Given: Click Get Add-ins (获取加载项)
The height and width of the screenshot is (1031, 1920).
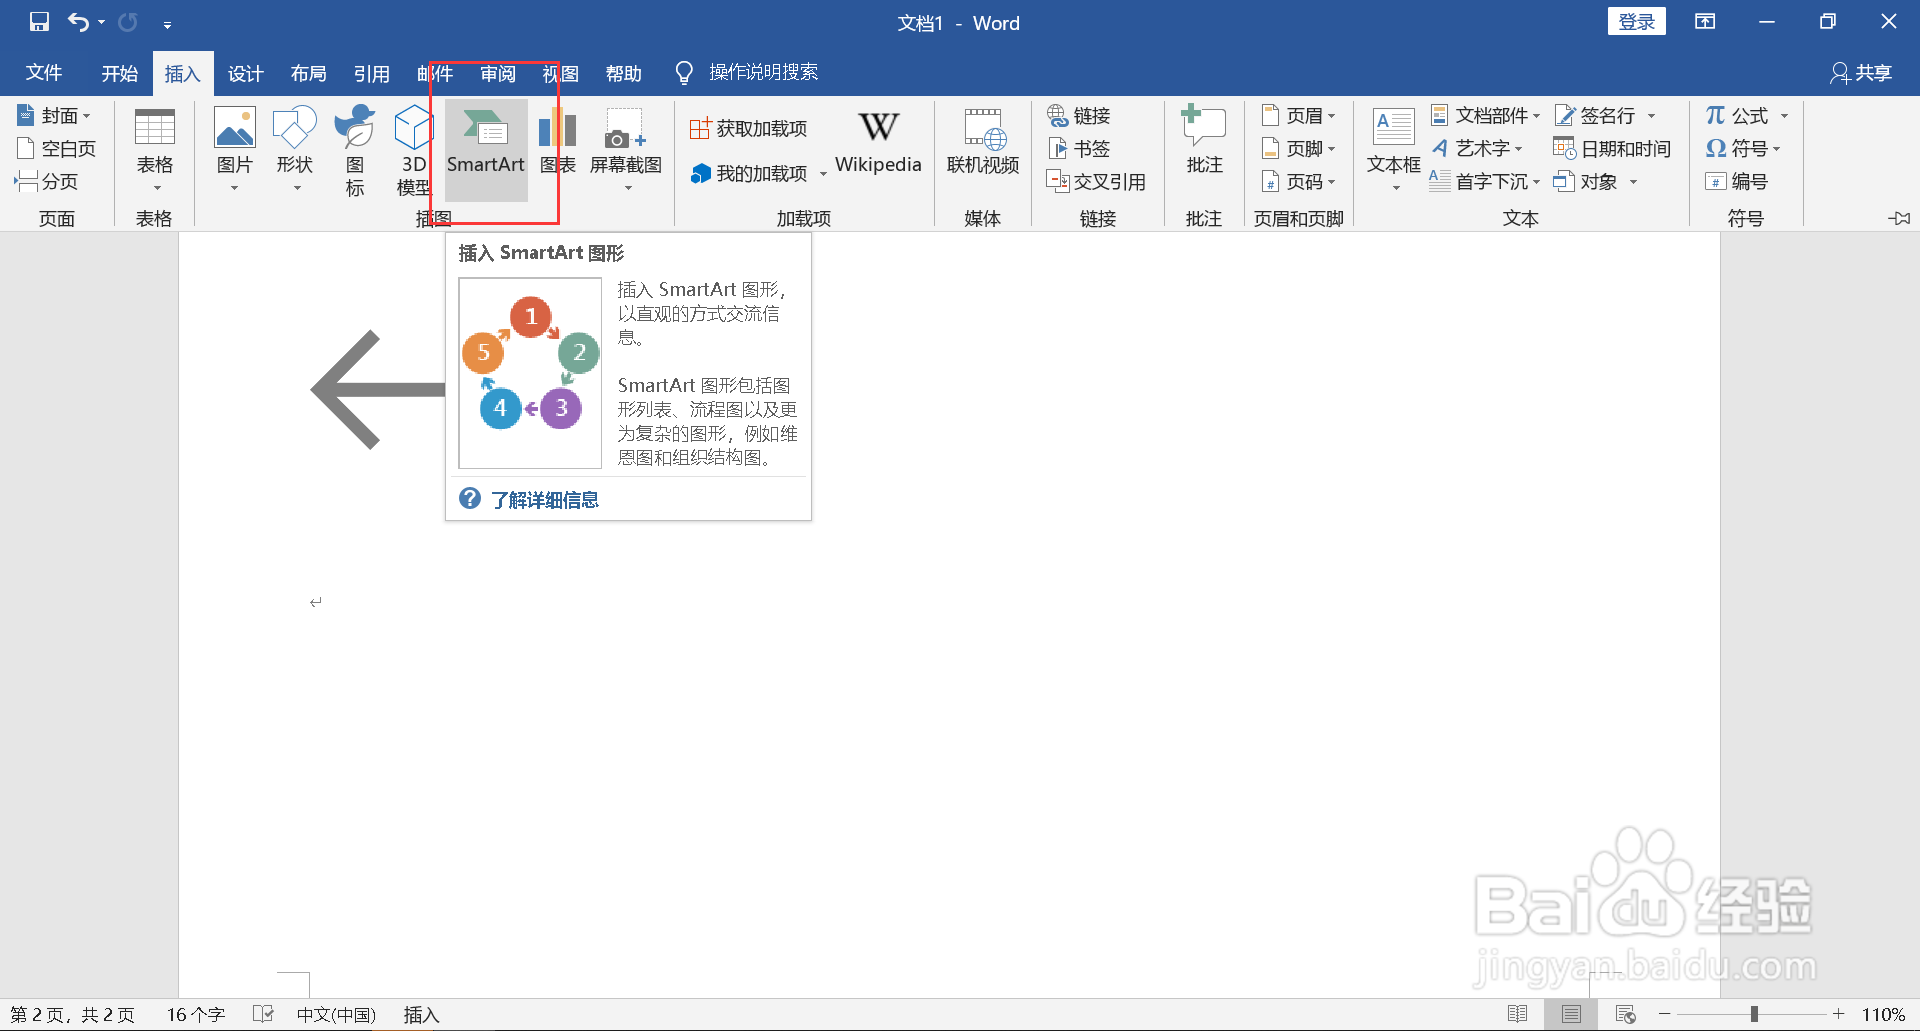Looking at the screenshot, I should point(749,128).
